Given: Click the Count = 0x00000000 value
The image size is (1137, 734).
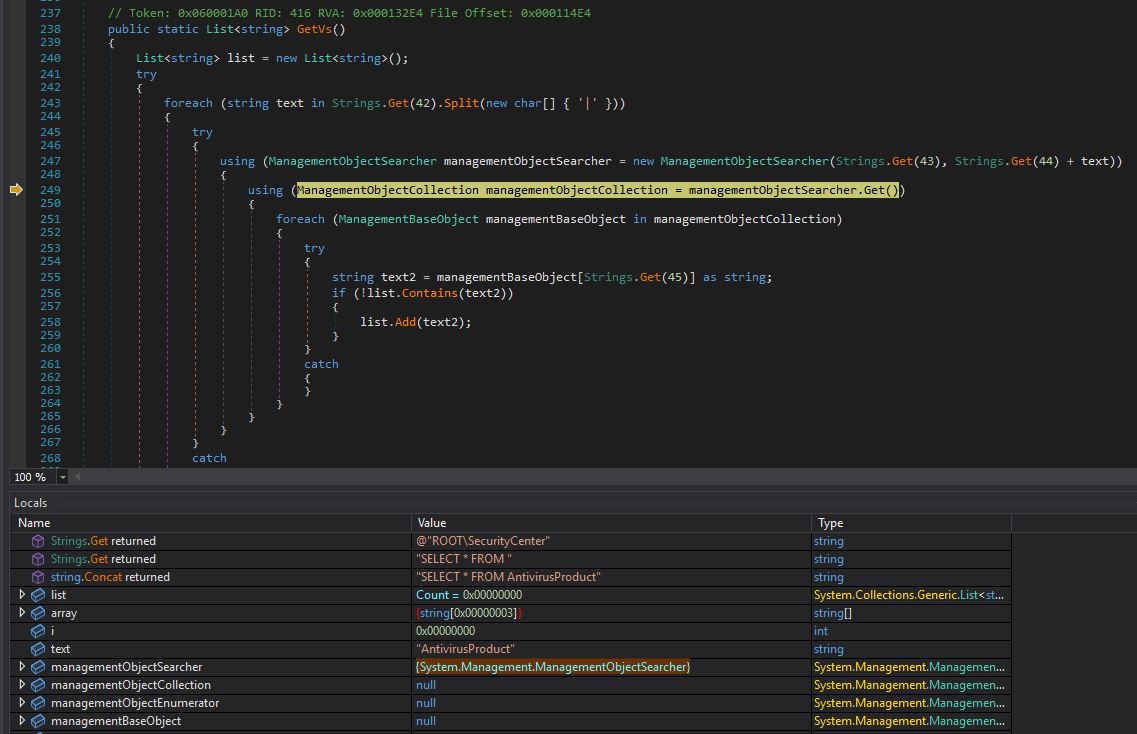Looking at the screenshot, I should [x=469, y=595].
